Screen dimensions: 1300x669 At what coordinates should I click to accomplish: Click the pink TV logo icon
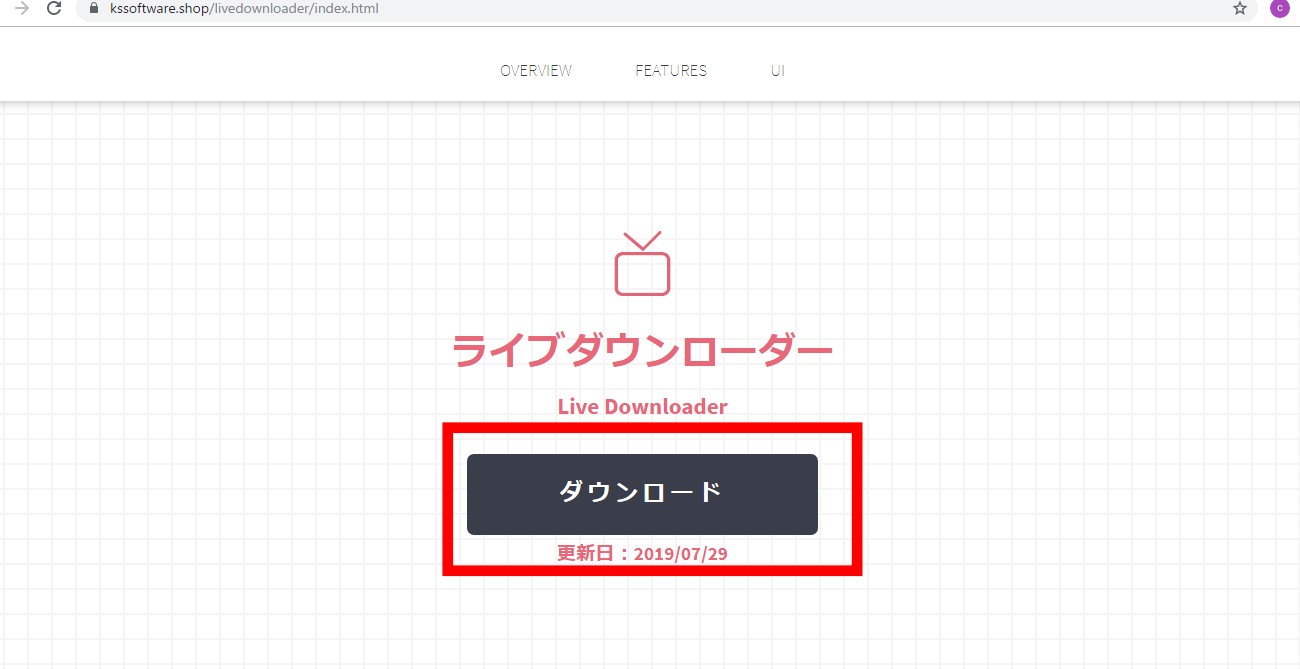642,263
